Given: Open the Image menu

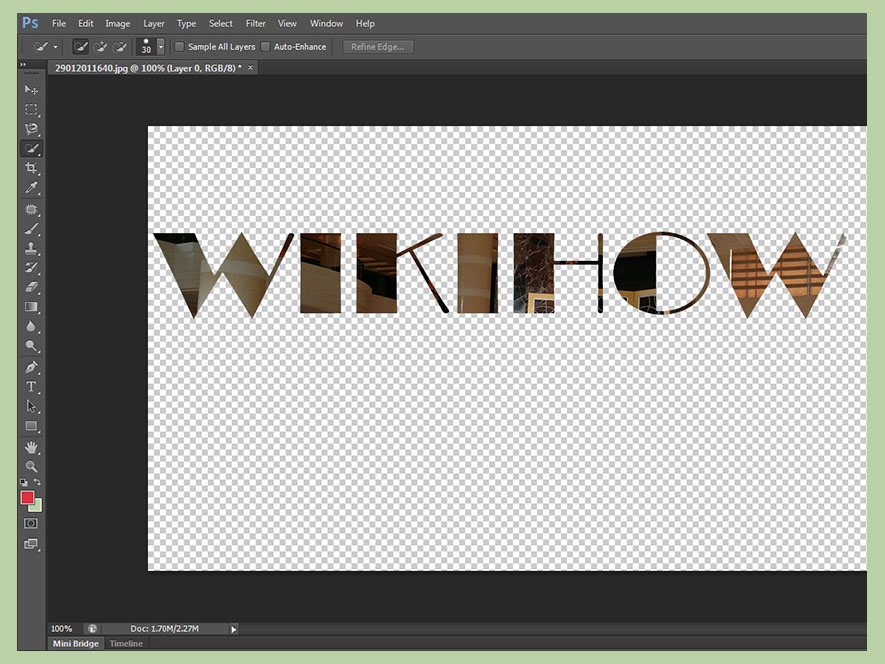Looking at the screenshot, I should point(117,24).
